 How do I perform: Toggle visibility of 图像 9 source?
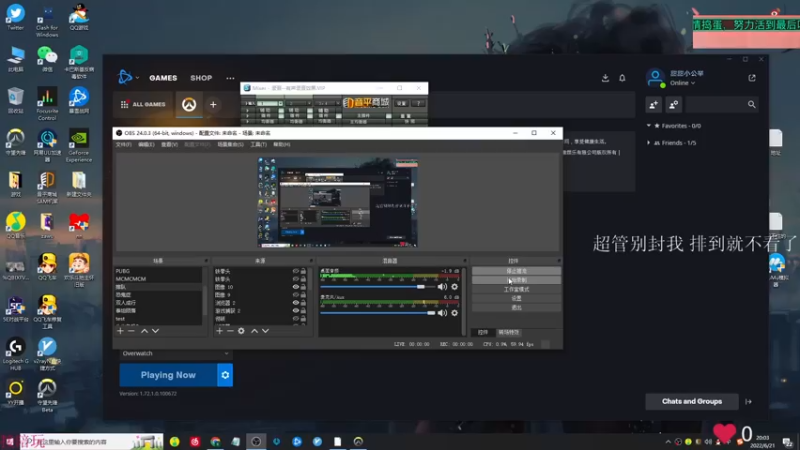click(295, 295)
